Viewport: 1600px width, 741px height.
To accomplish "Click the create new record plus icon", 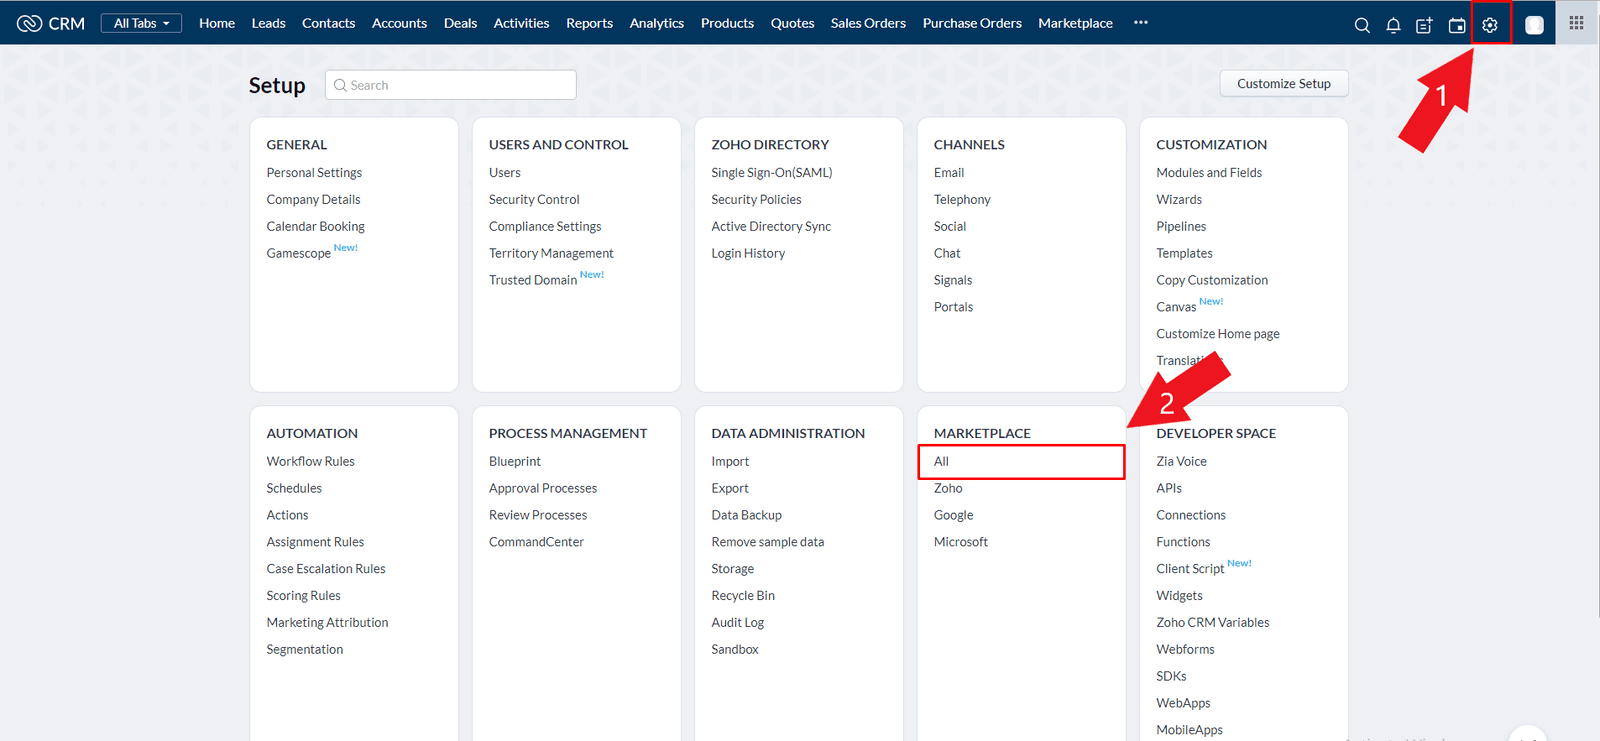I will pos(1425,25).
